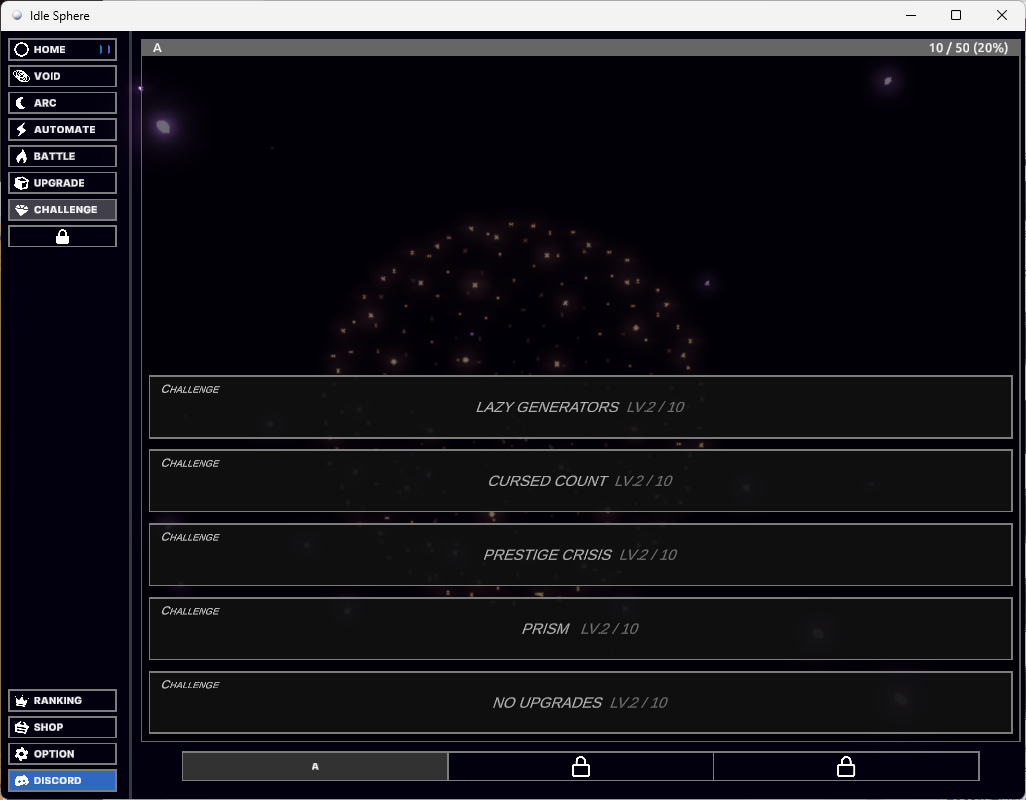
Task: Click the lightning bolt AUTOMATE icon
Action: click(20, 129)
